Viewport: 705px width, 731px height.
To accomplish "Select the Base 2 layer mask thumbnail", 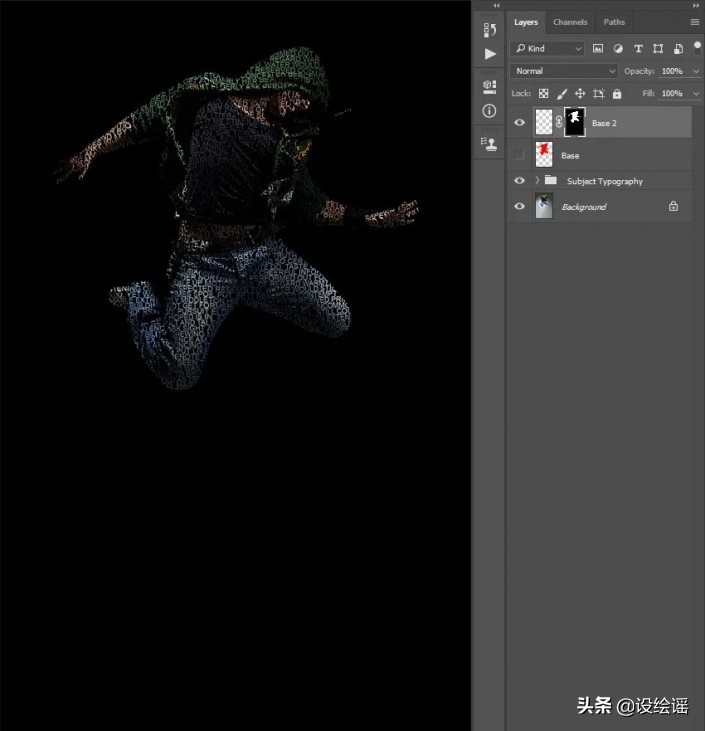I will (x=575, y=122).
